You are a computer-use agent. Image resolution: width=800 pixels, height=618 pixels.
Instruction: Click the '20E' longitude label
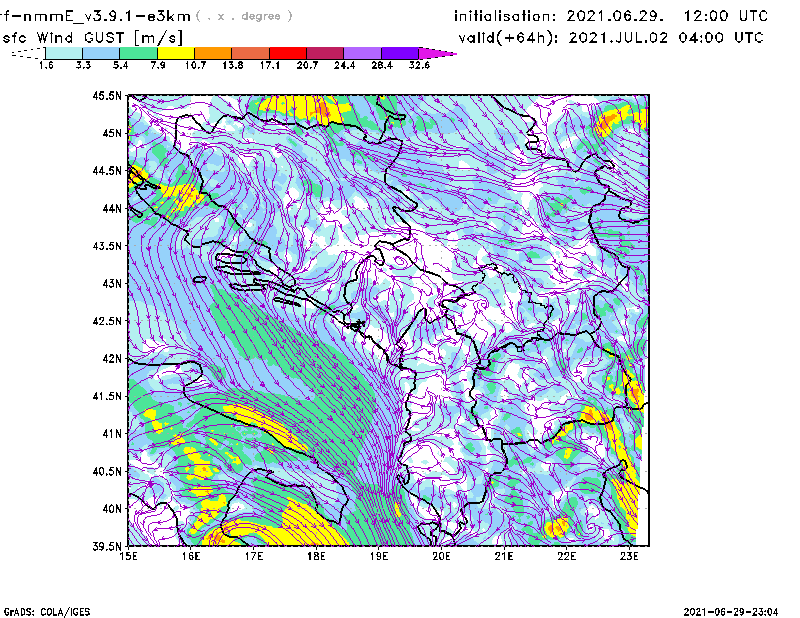click(441, 556)
